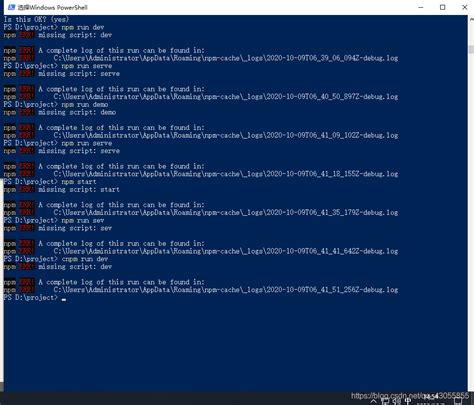Click the 'Is this OK? (yes)' line
The image size is (474, 405).
[x=36, y=19]
